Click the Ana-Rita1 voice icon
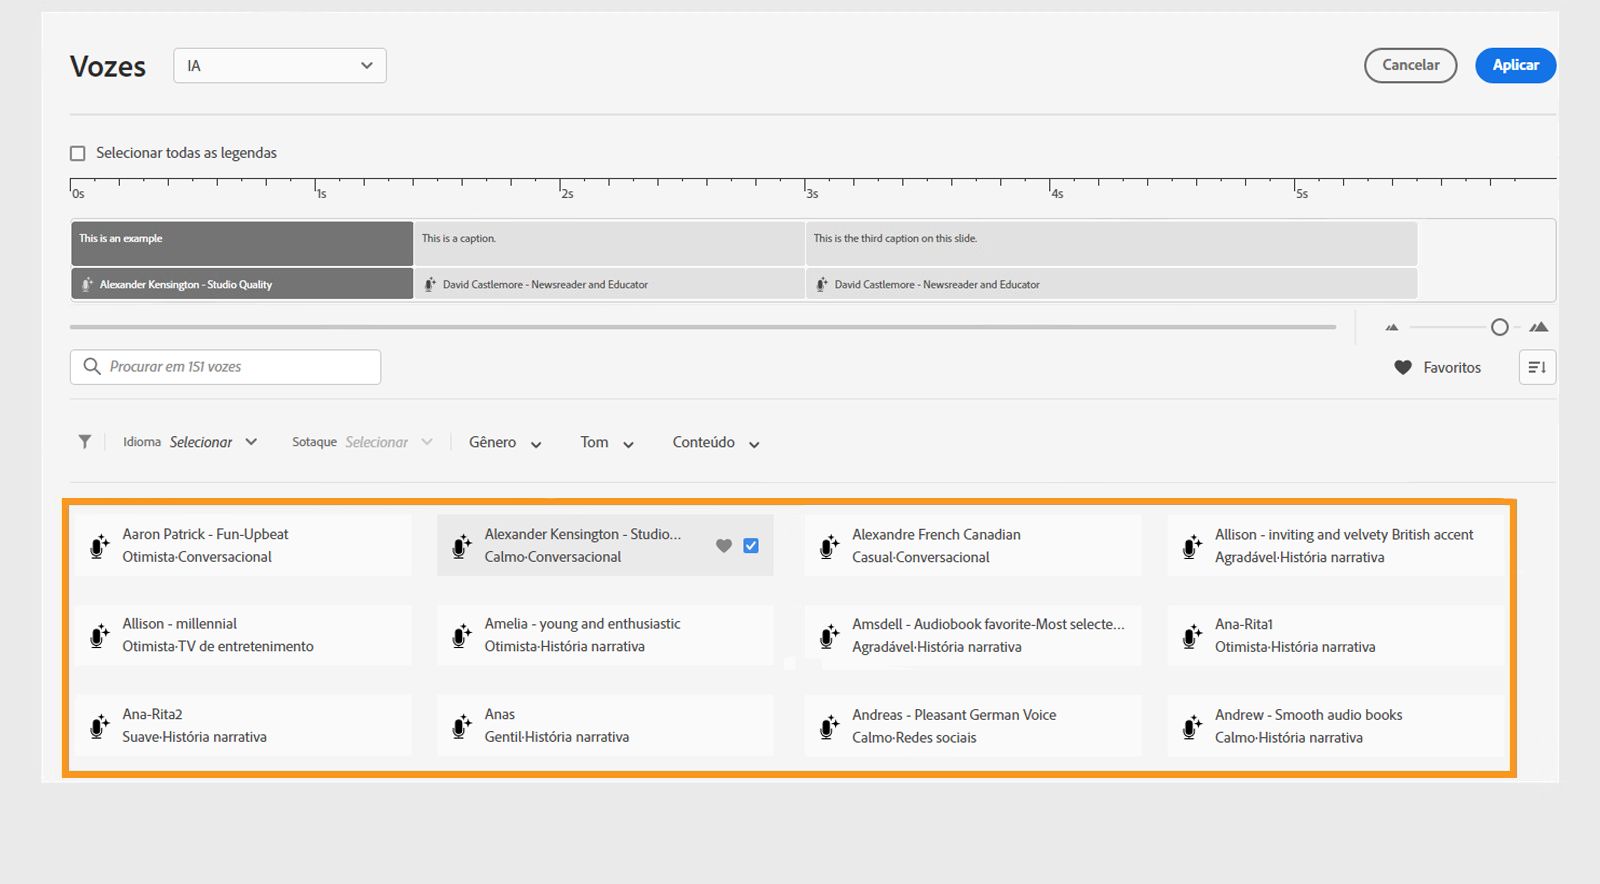Image resolution: width=1600 pixels, height=884 pixels. 1192,635
